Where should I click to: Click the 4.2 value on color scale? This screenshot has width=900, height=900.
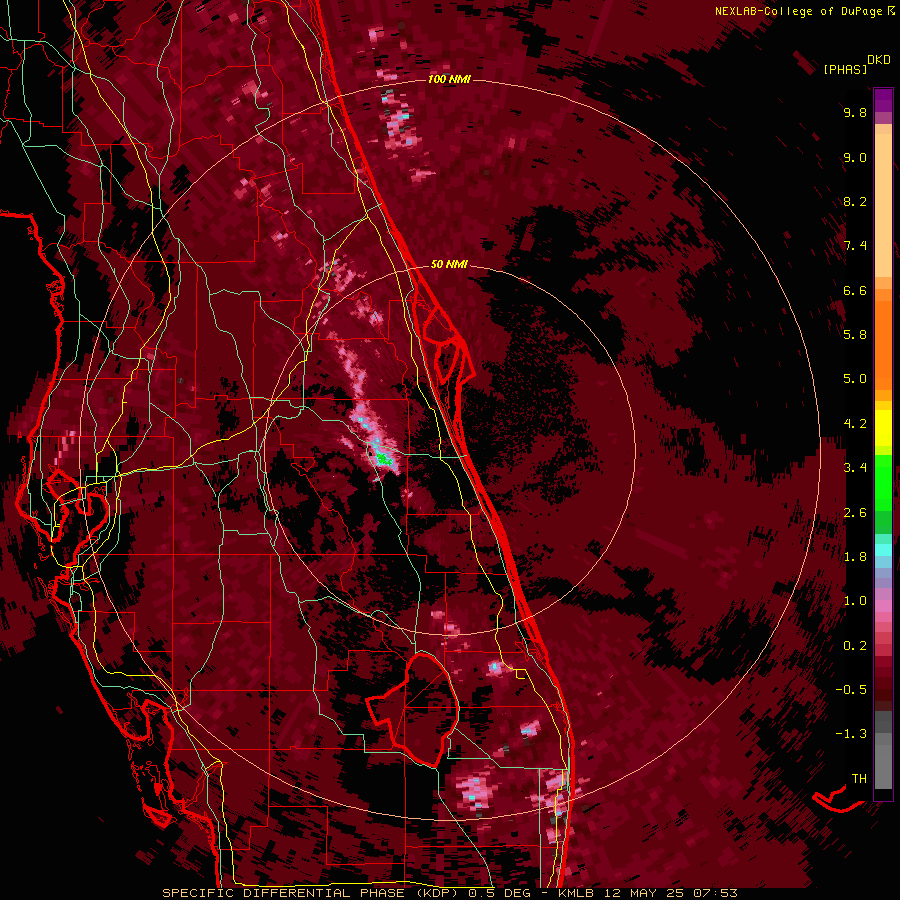(855, 424)
